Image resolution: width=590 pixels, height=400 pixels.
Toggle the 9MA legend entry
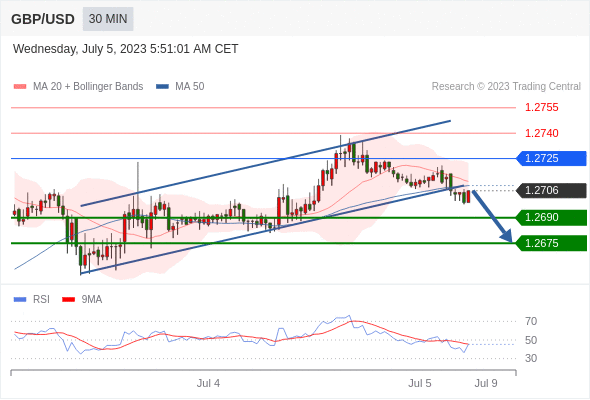(82, 300)
